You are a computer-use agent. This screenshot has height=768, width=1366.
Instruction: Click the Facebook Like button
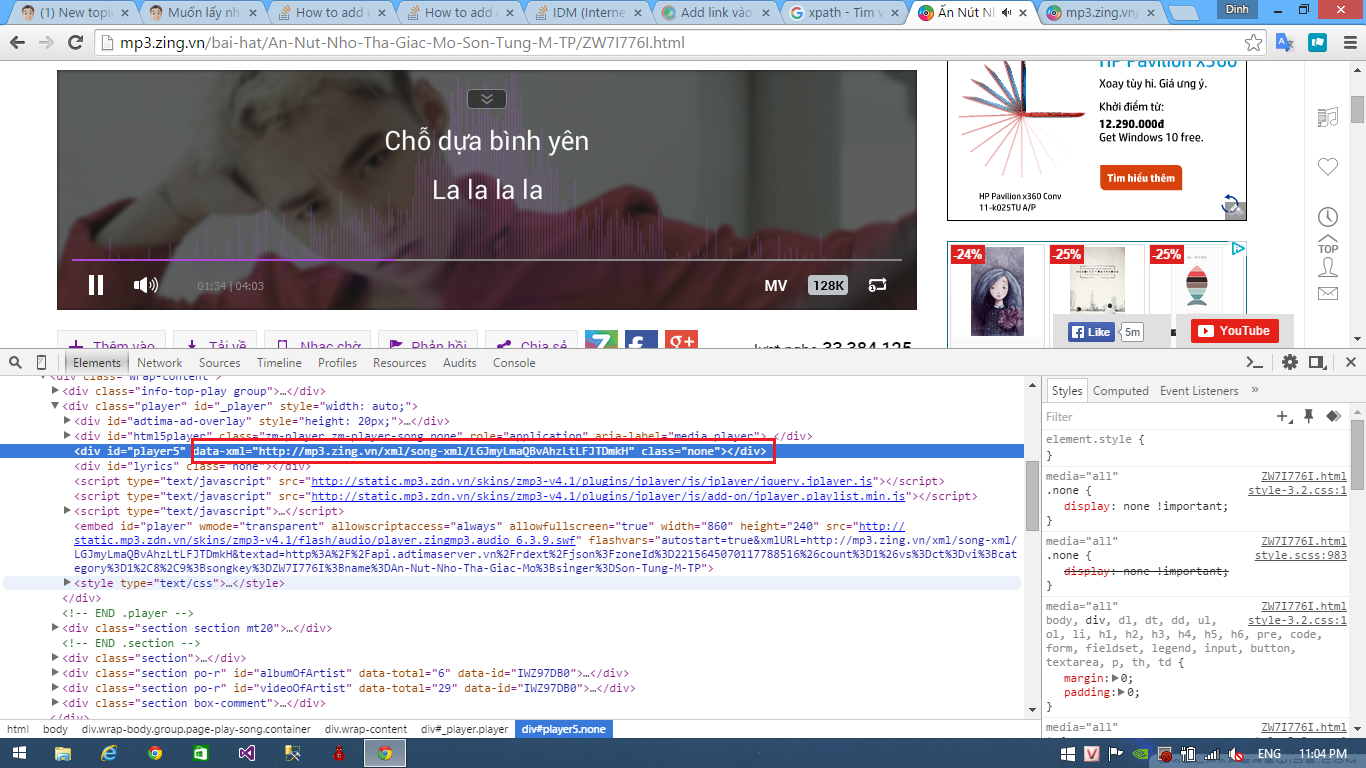pos(1091,332)
